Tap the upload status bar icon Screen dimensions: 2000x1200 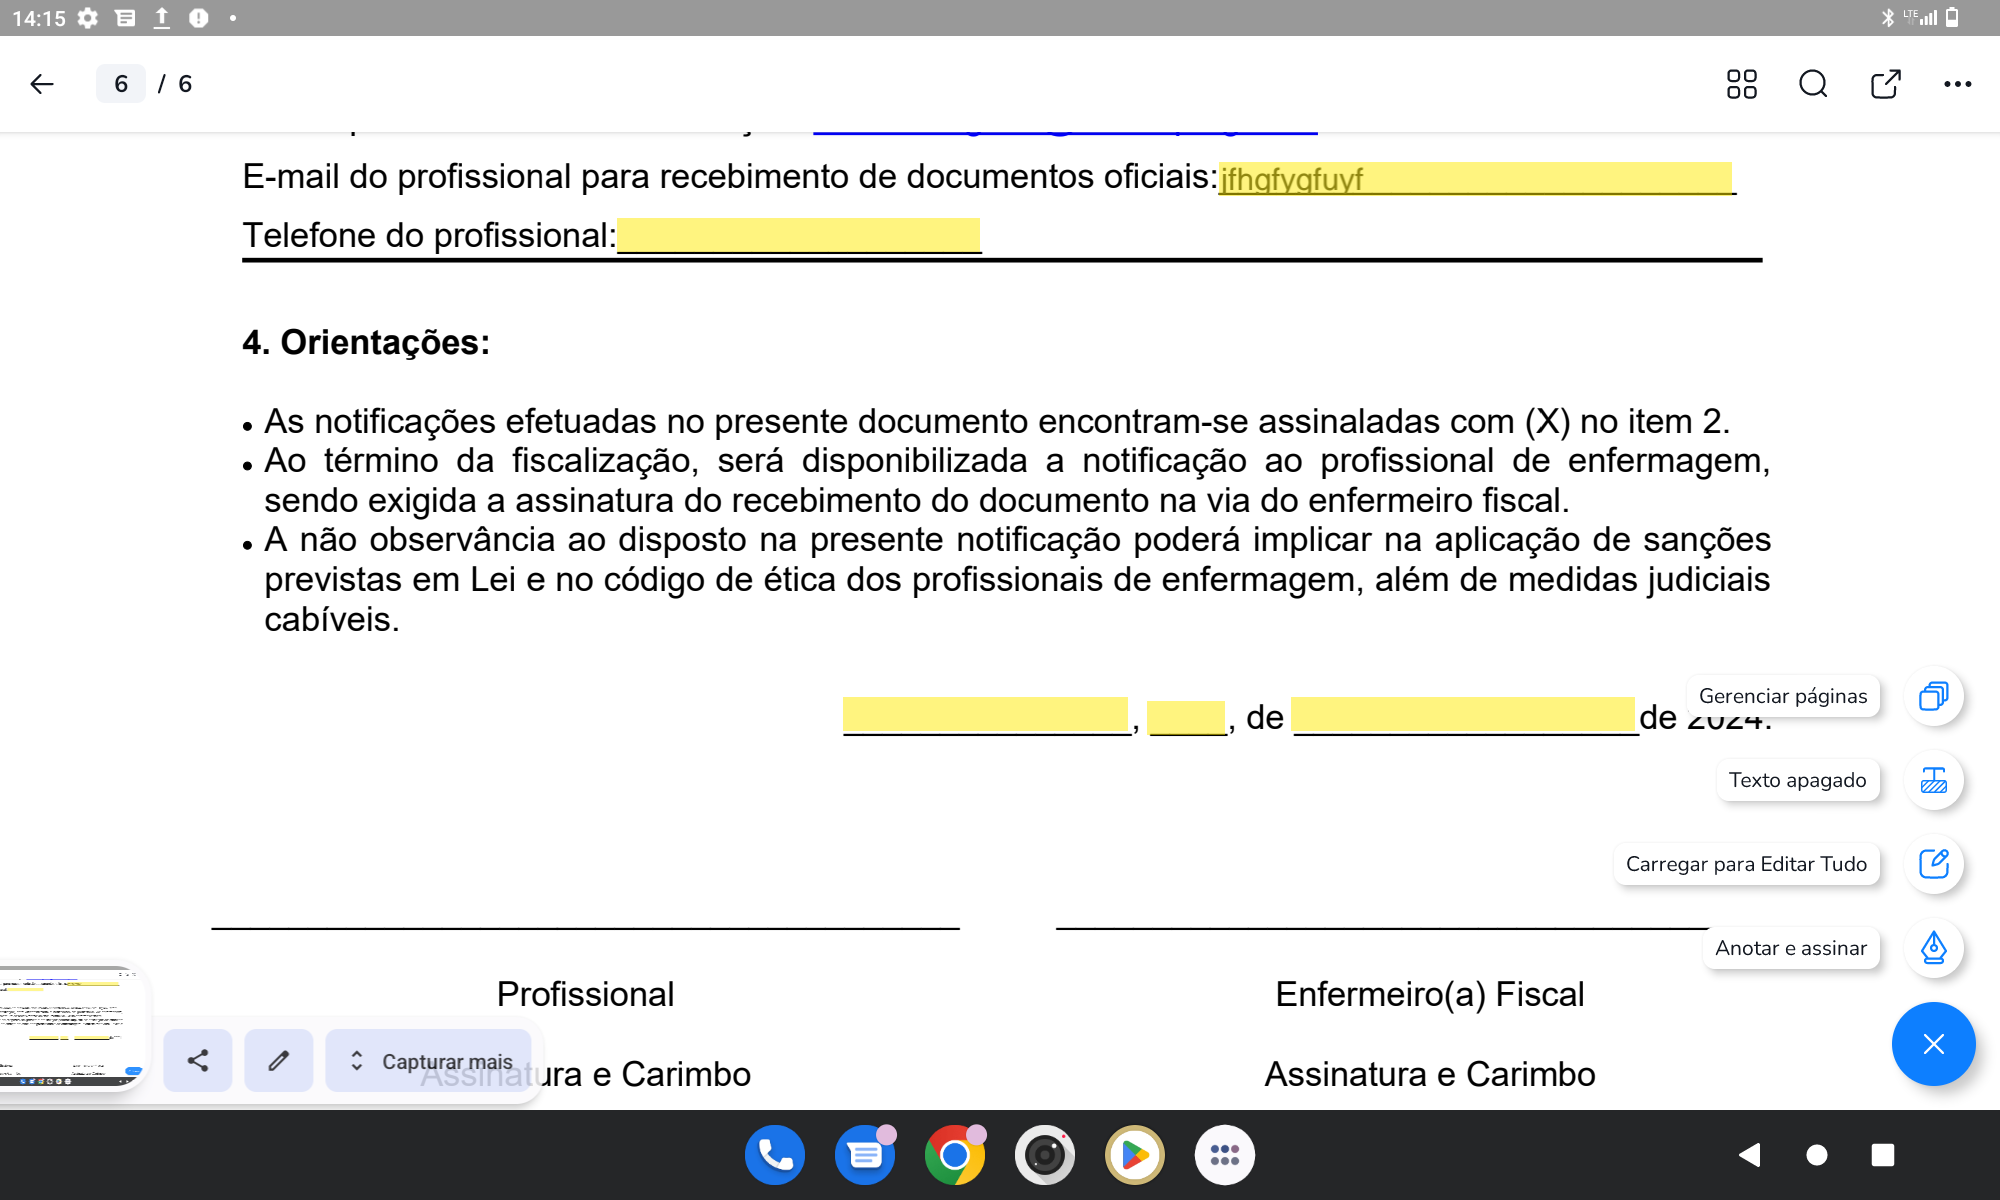coord(161,18)
